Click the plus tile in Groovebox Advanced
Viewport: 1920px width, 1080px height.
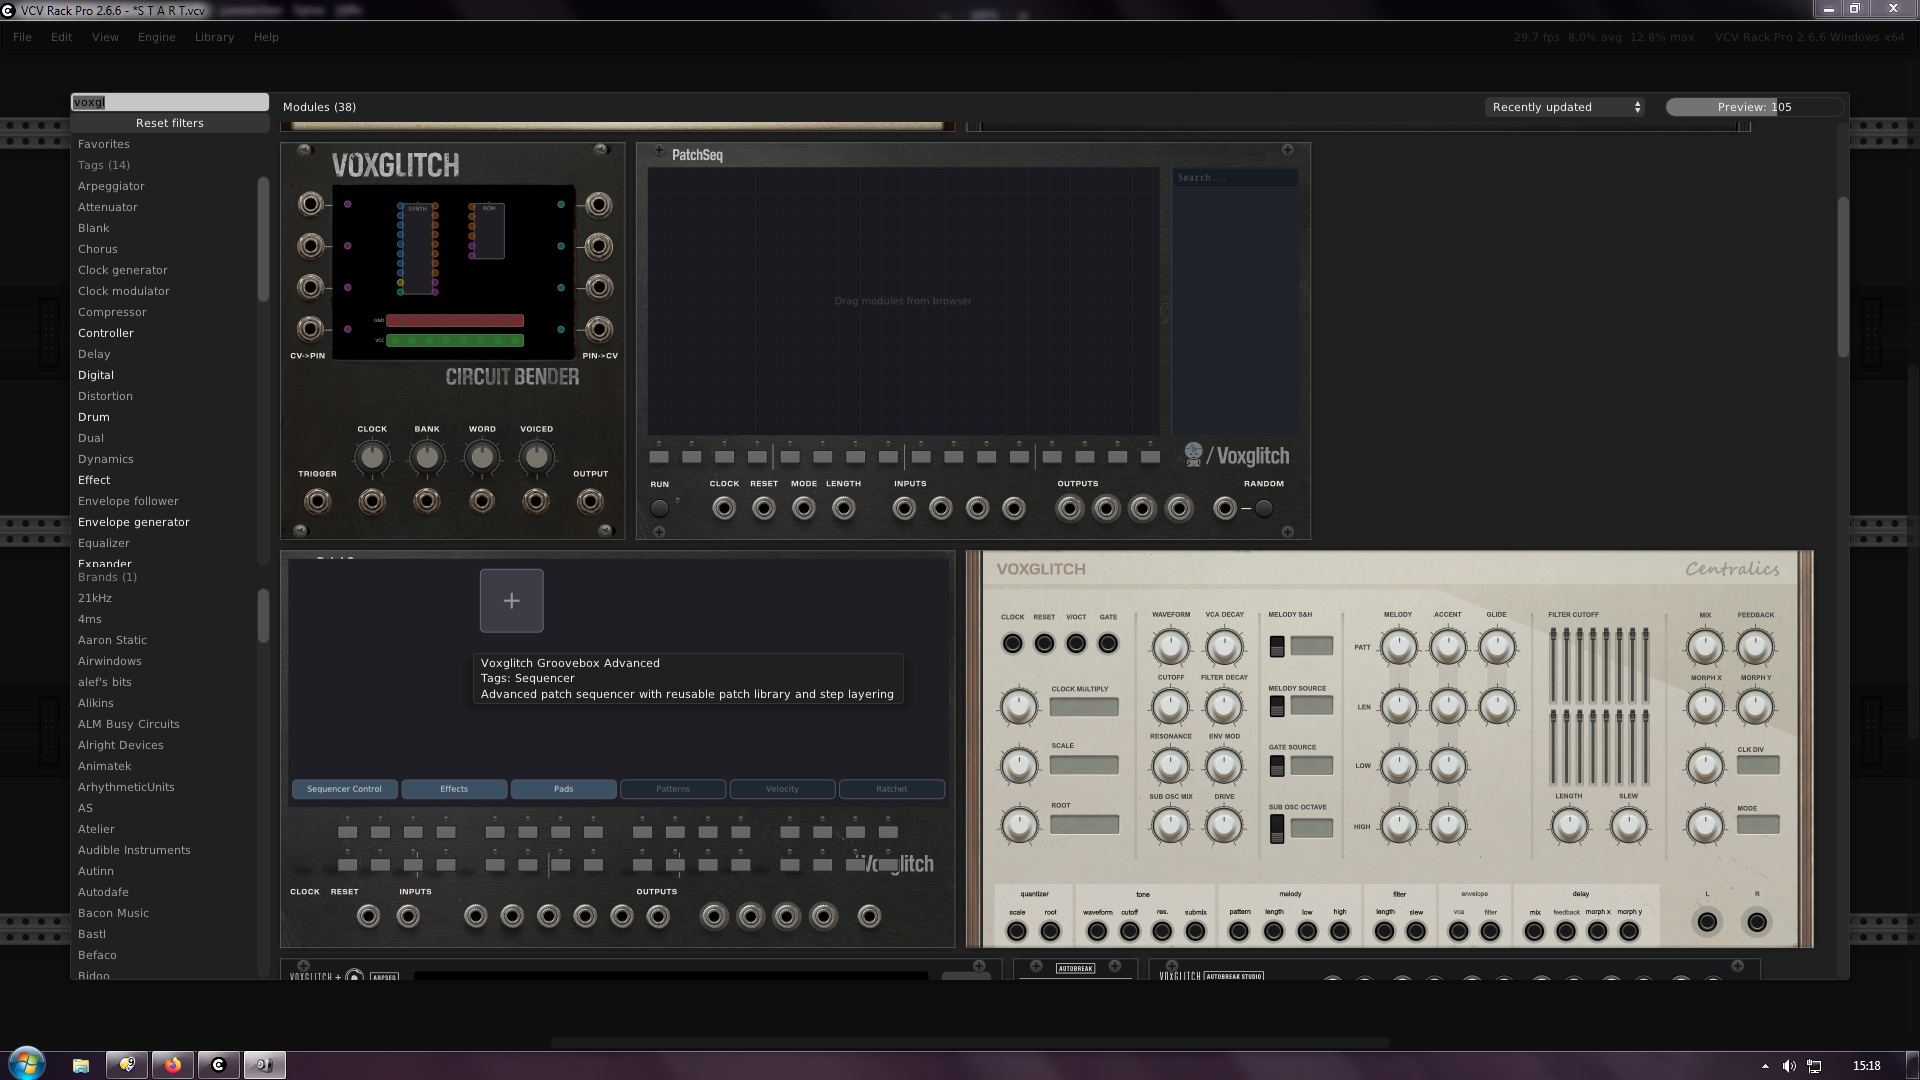tap(511, 601)
